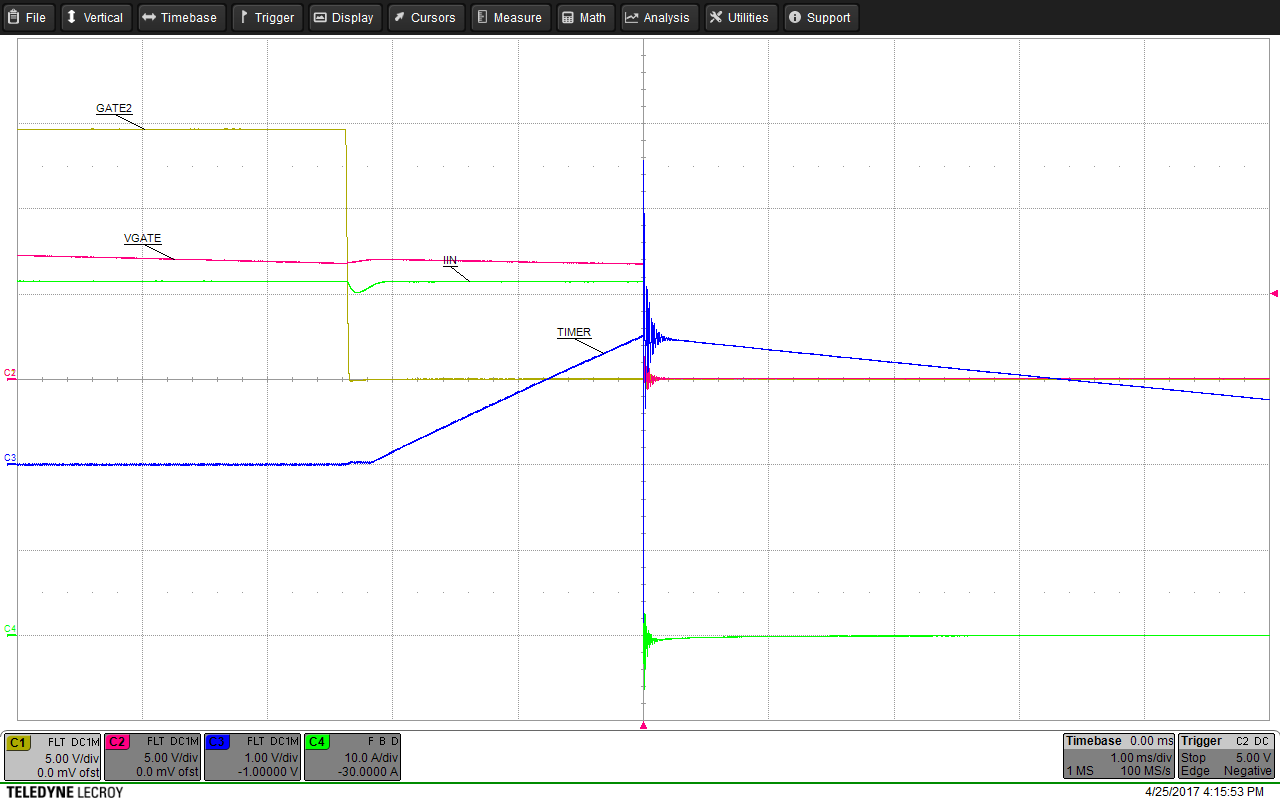Toggle channel C4 via its descriptor box
Image resolution: width=1280 pixels, height=800 pixels.
(352, 757)
